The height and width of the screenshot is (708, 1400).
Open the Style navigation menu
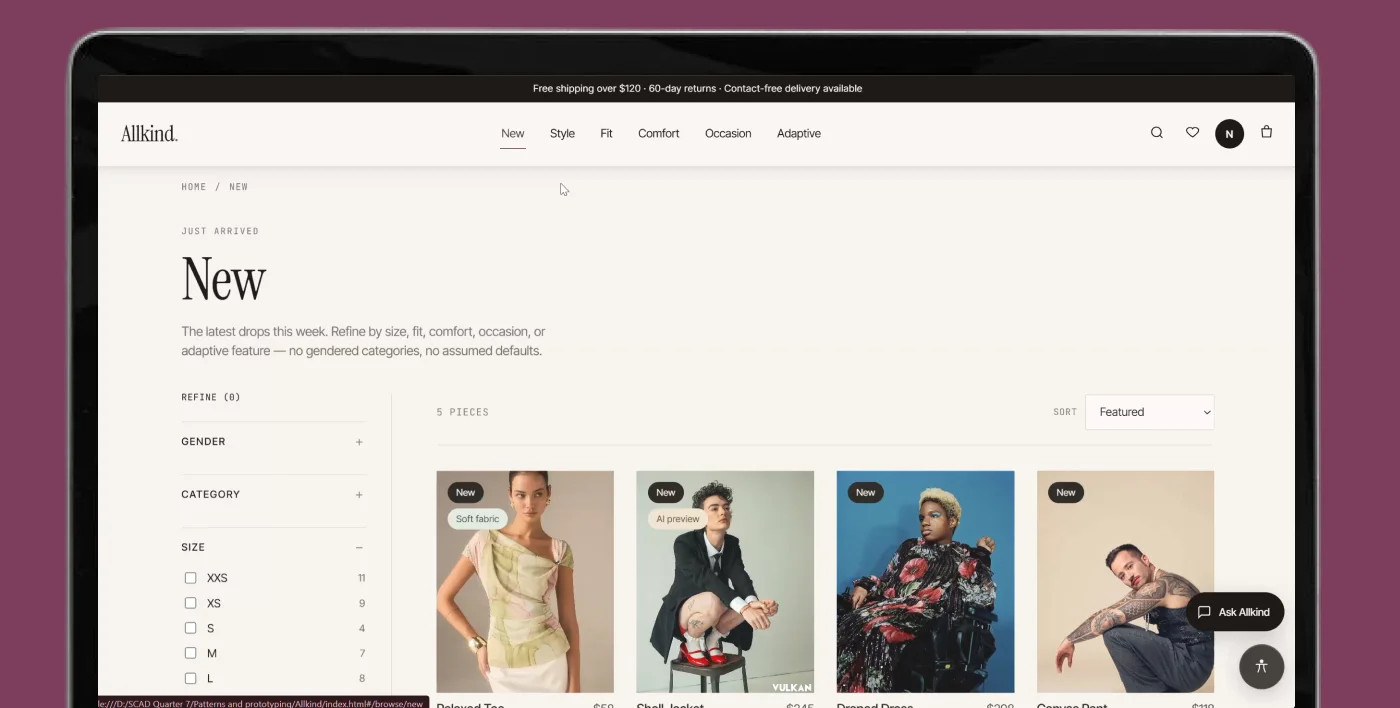pos(562,133)
